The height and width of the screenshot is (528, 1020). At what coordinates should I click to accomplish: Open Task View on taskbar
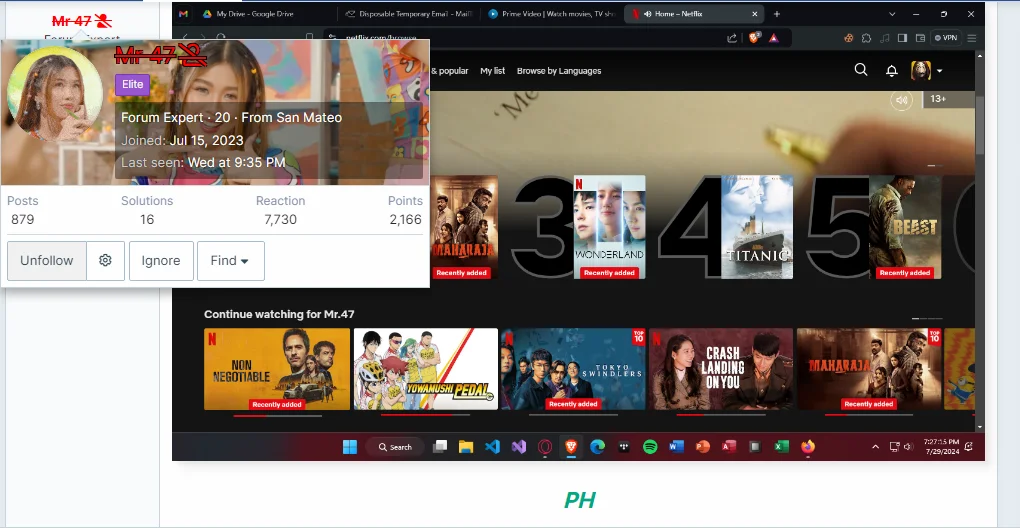[440, 447]
